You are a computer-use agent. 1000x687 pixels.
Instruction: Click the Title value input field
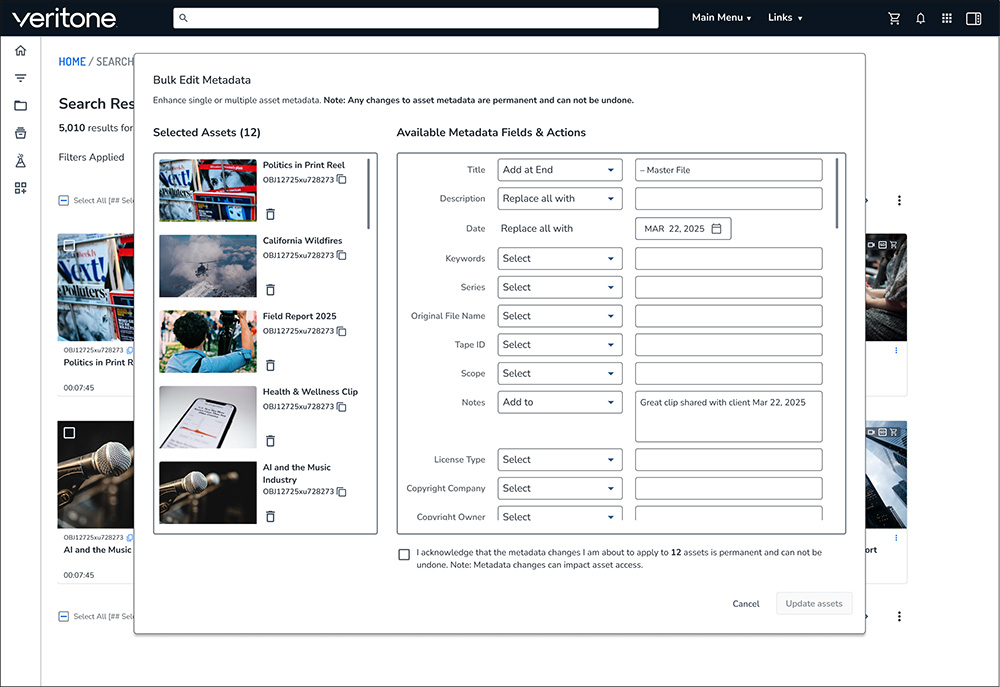tap(728, 170)
